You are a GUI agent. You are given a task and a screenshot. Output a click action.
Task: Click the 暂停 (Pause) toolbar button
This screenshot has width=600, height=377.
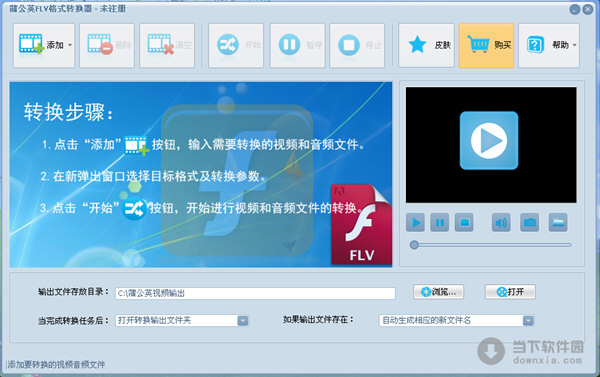pos(298,46)
